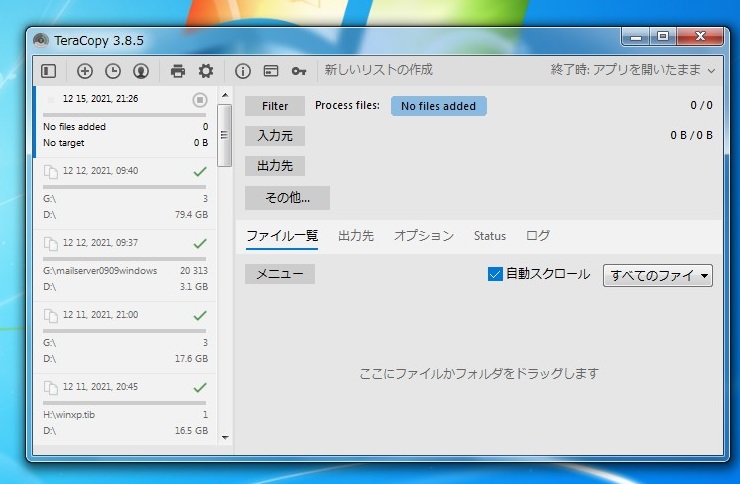Open the license key icon
Image resolution: width=740 pixels, height=484 pixels.
[x=299, y=71]
